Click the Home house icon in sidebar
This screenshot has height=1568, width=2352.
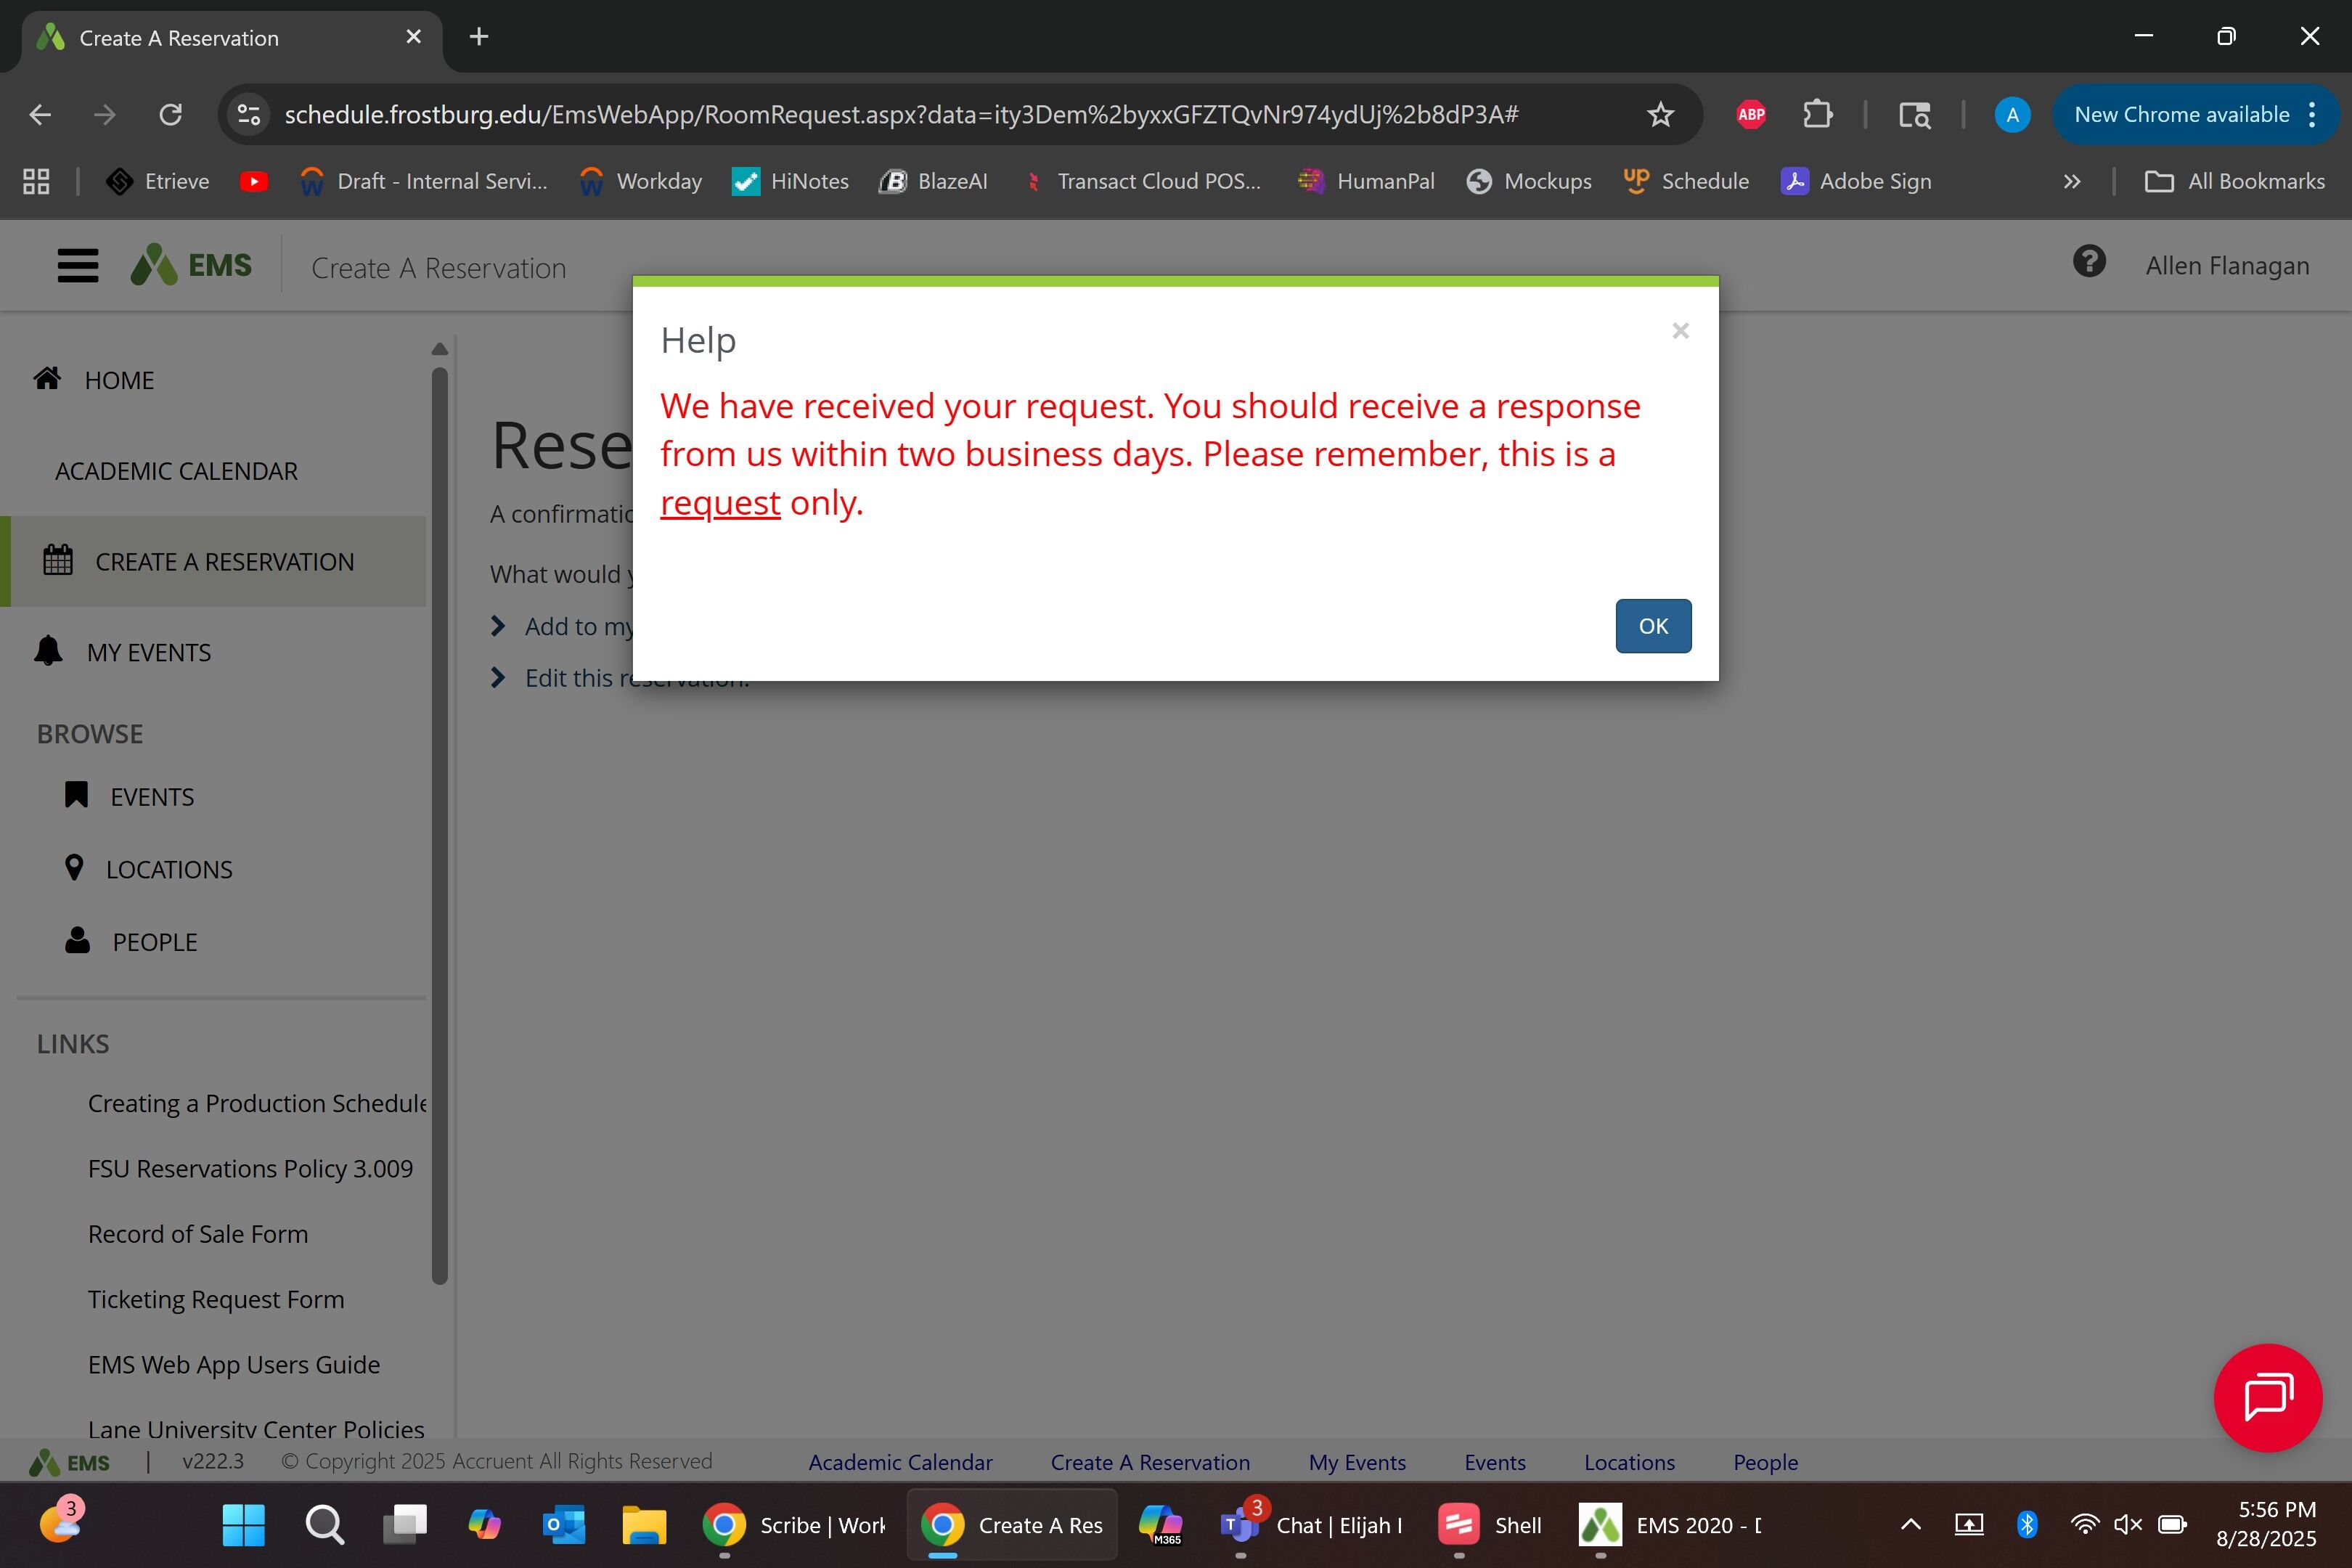coord(47,379)
